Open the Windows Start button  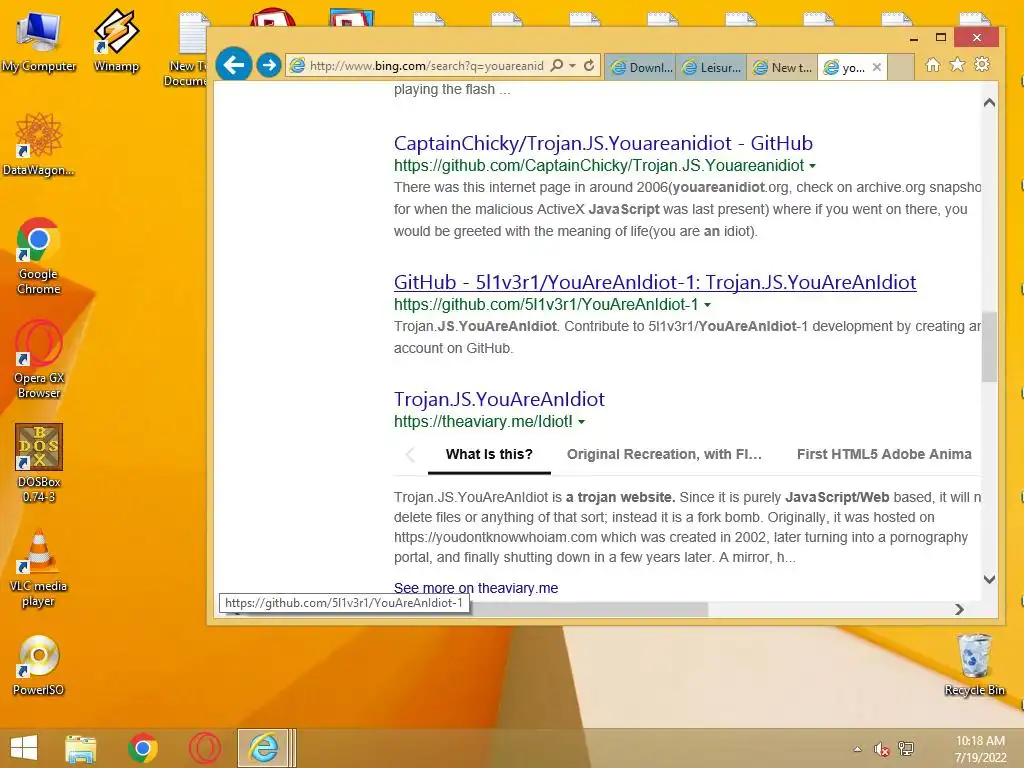[x=24, y=748]
